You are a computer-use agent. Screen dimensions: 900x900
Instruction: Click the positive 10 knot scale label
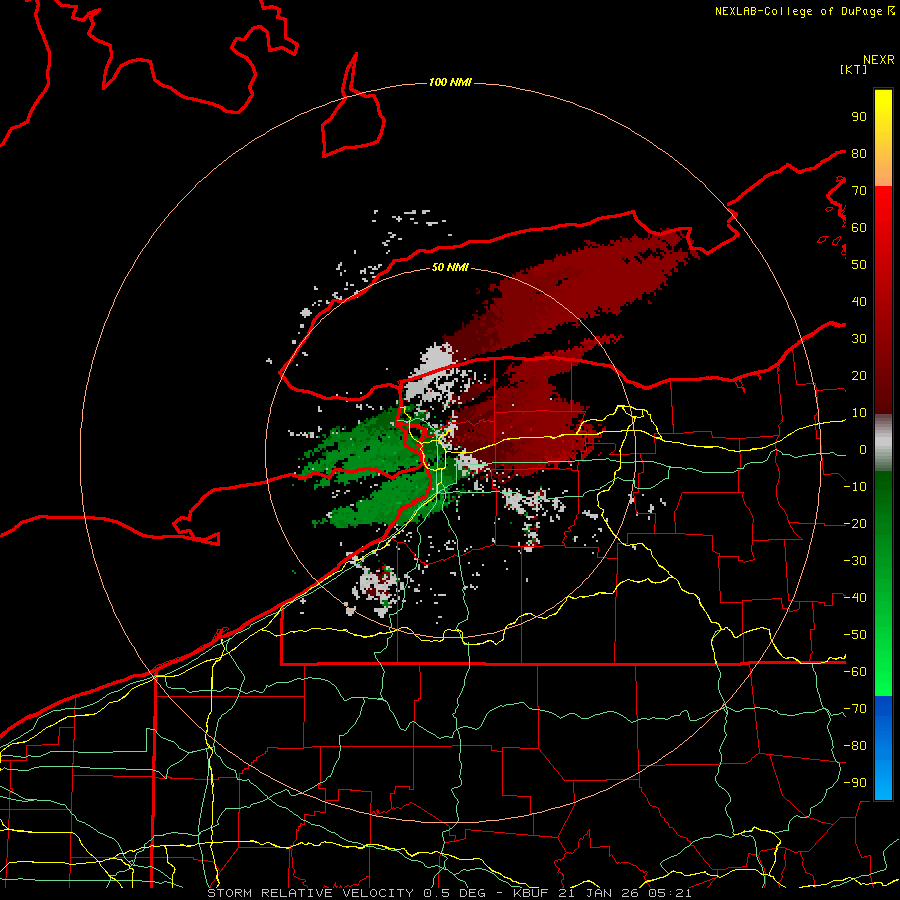(x=859, y=413)
